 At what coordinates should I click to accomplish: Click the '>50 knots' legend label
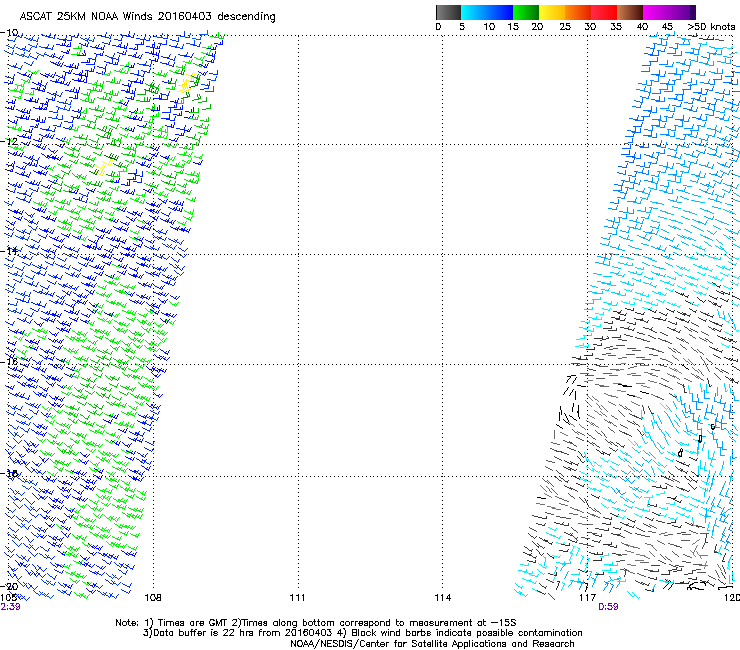[x=711, y=27]
